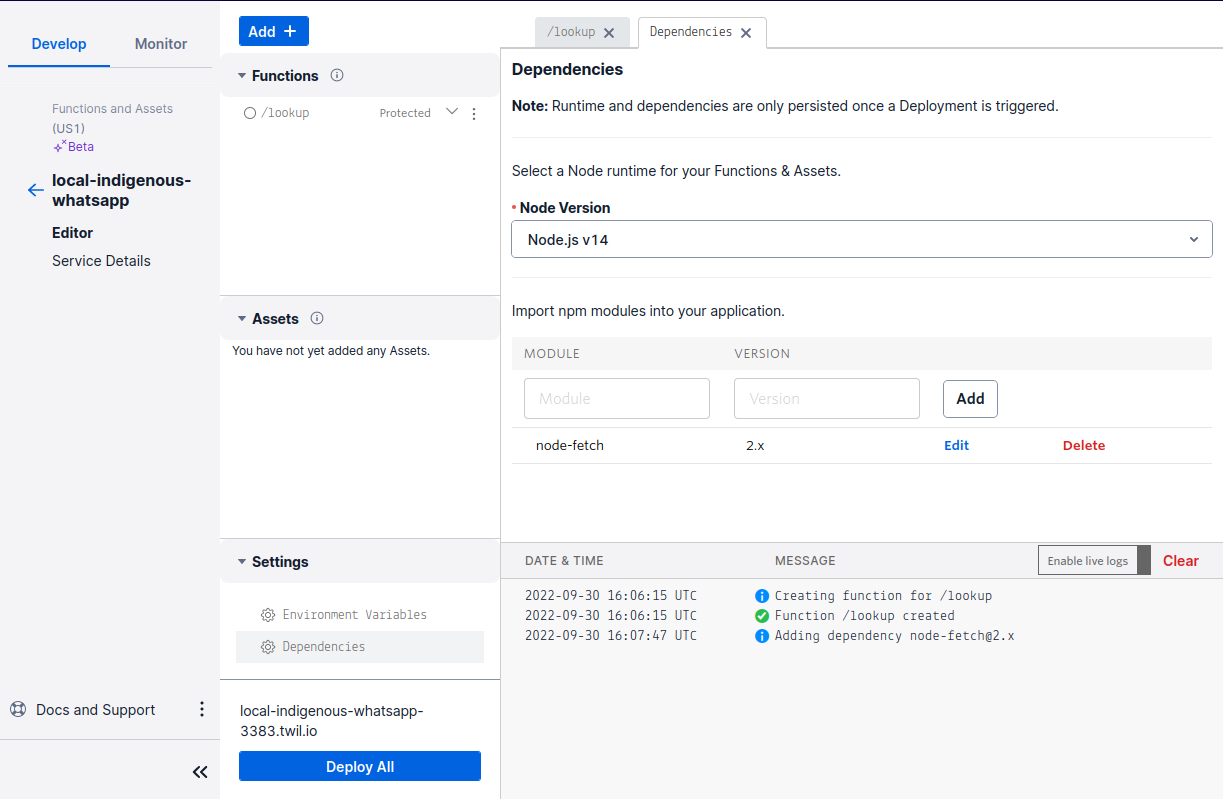Collapse the Assets section
Viewport: 1223px width, 799px height.
[242, 319]
